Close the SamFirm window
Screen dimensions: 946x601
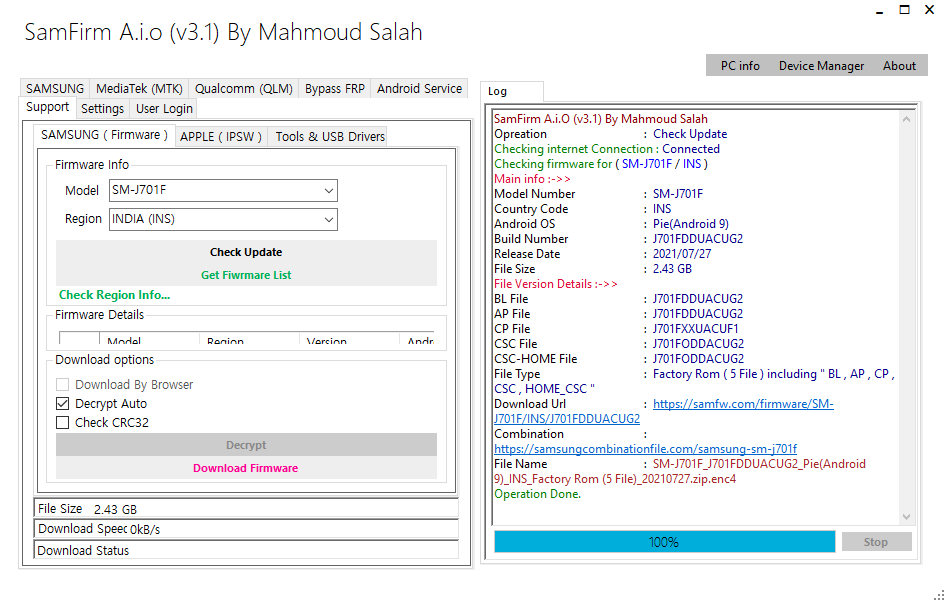(930, 10)
